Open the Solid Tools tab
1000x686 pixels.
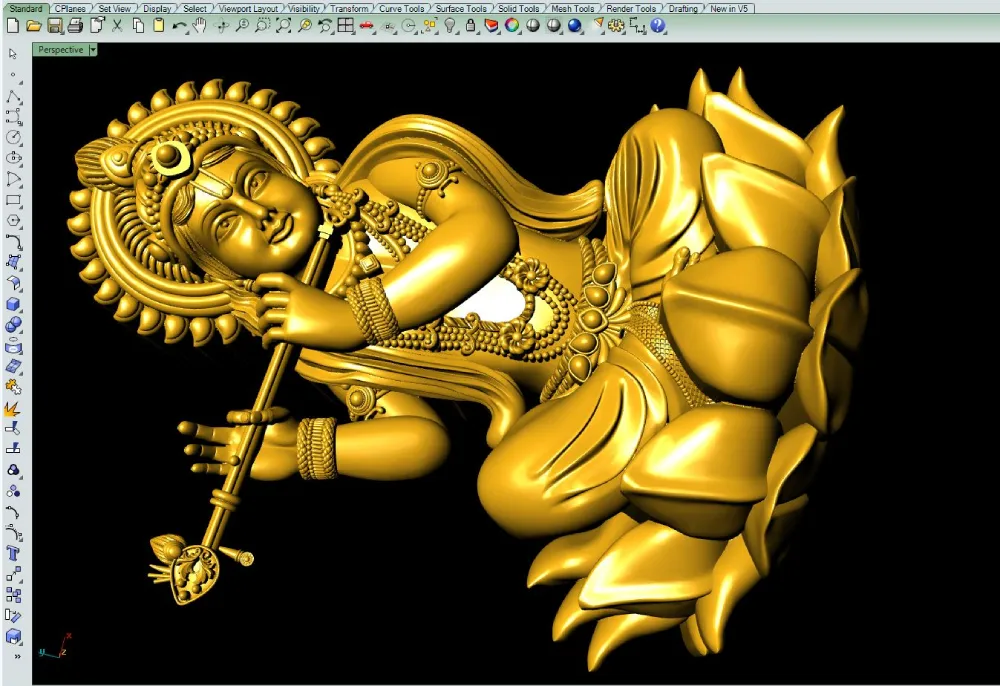tap(518, 9)
